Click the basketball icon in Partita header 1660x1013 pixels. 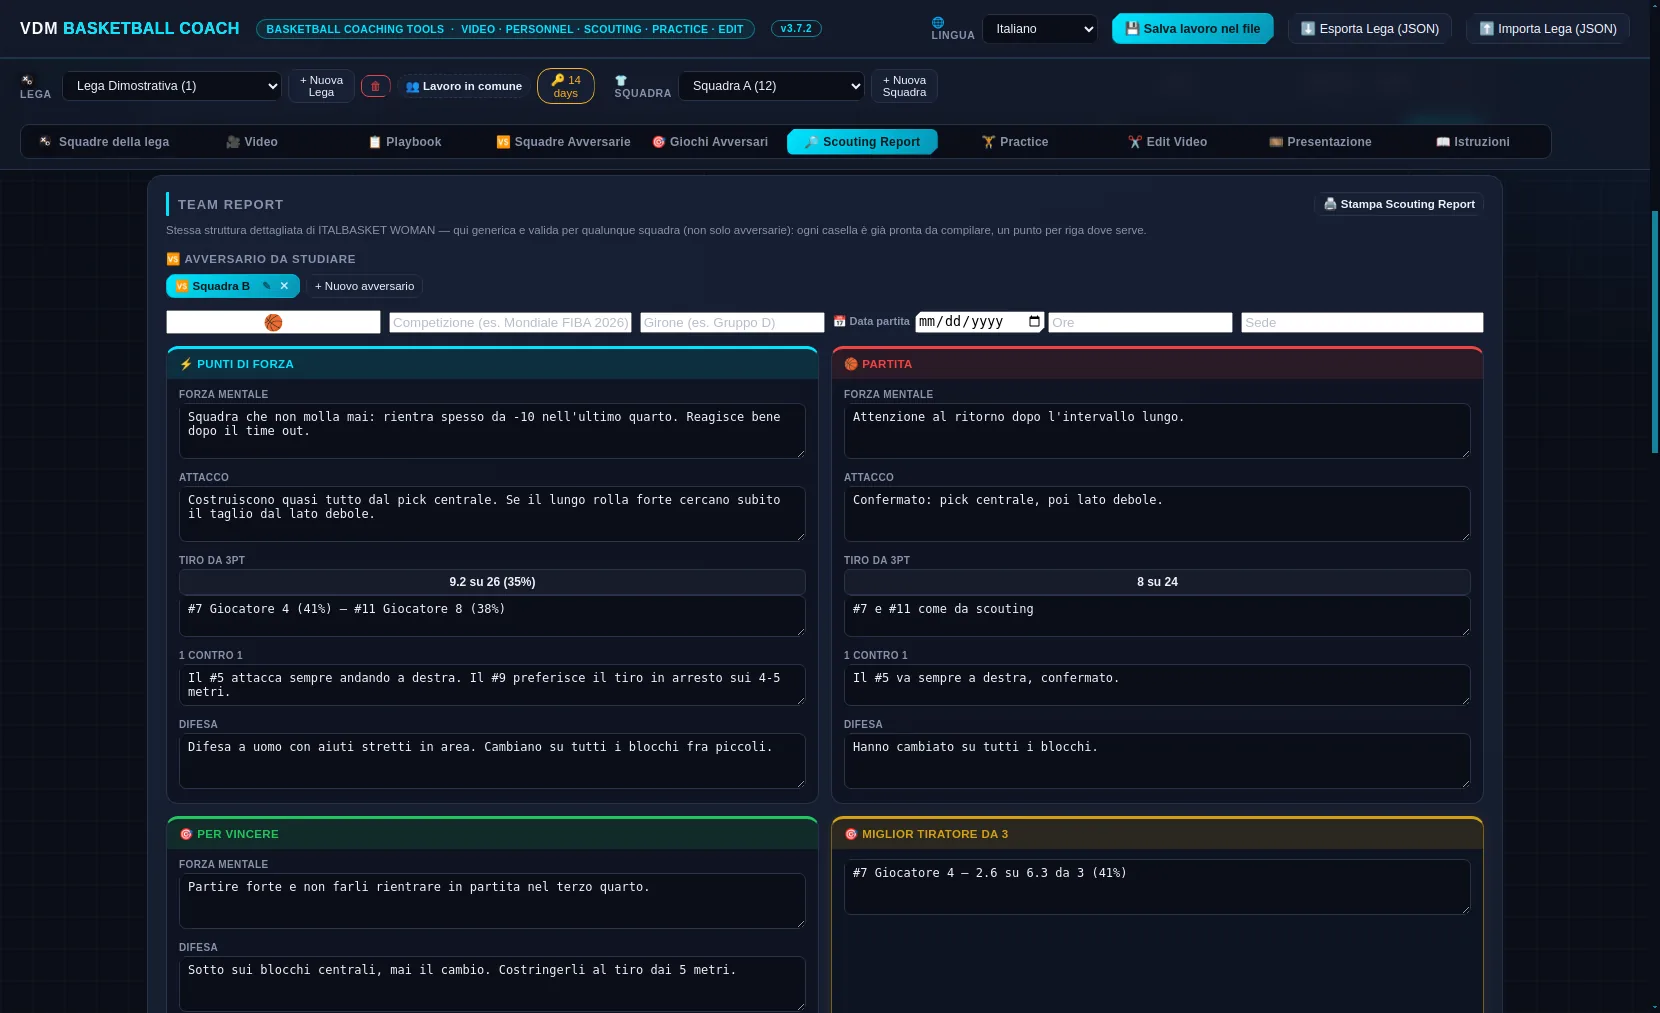coord(851,364)
